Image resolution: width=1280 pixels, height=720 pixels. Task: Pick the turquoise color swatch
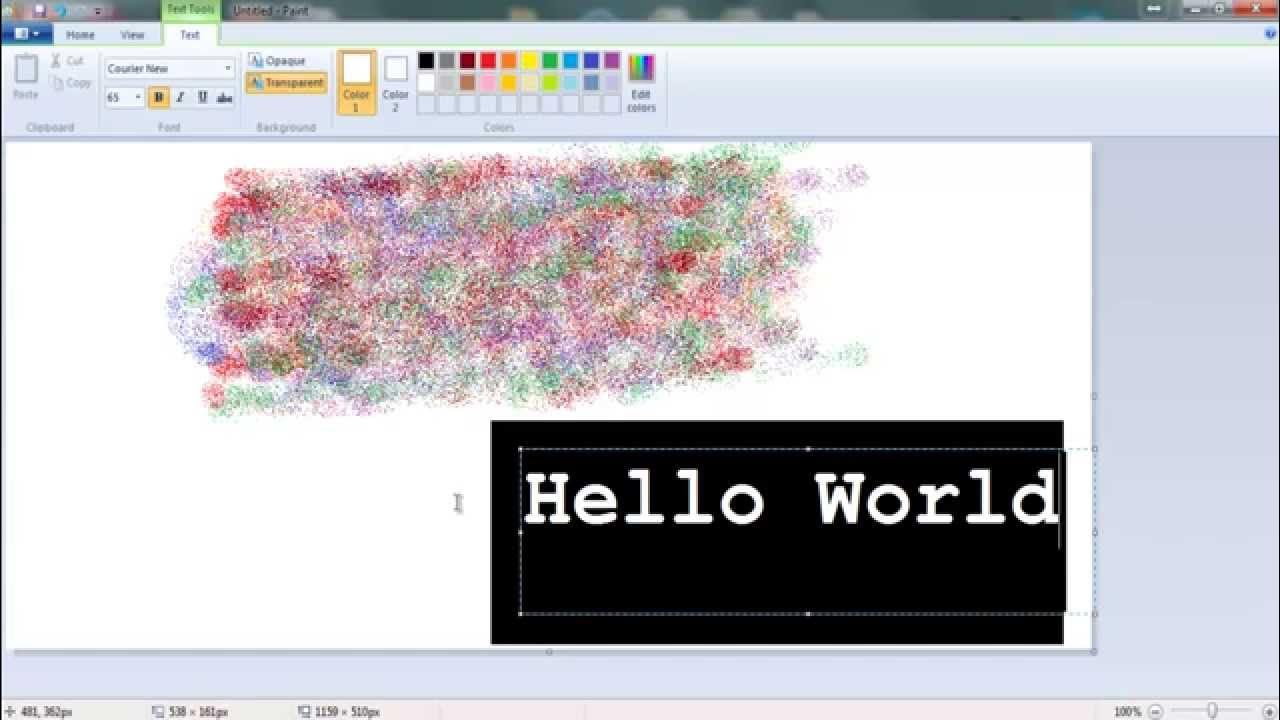tap(570, 61)
